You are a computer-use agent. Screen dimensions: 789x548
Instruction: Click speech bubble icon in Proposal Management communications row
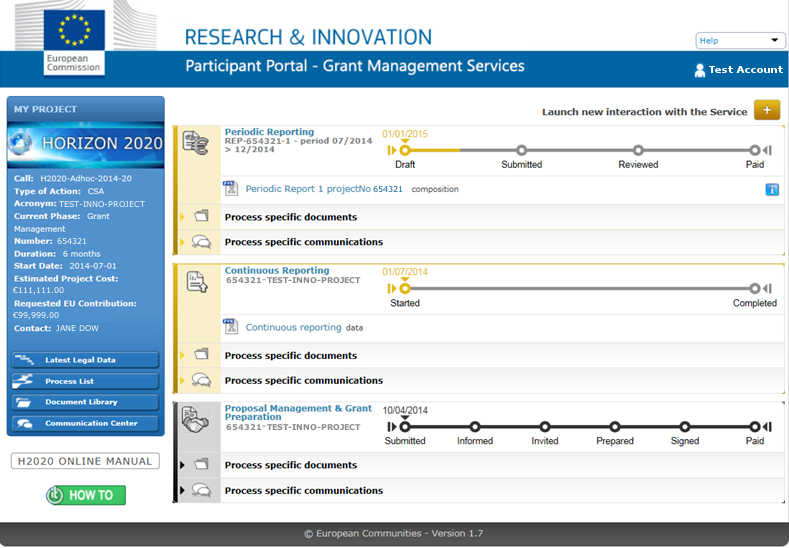click(x=201, y=490)
